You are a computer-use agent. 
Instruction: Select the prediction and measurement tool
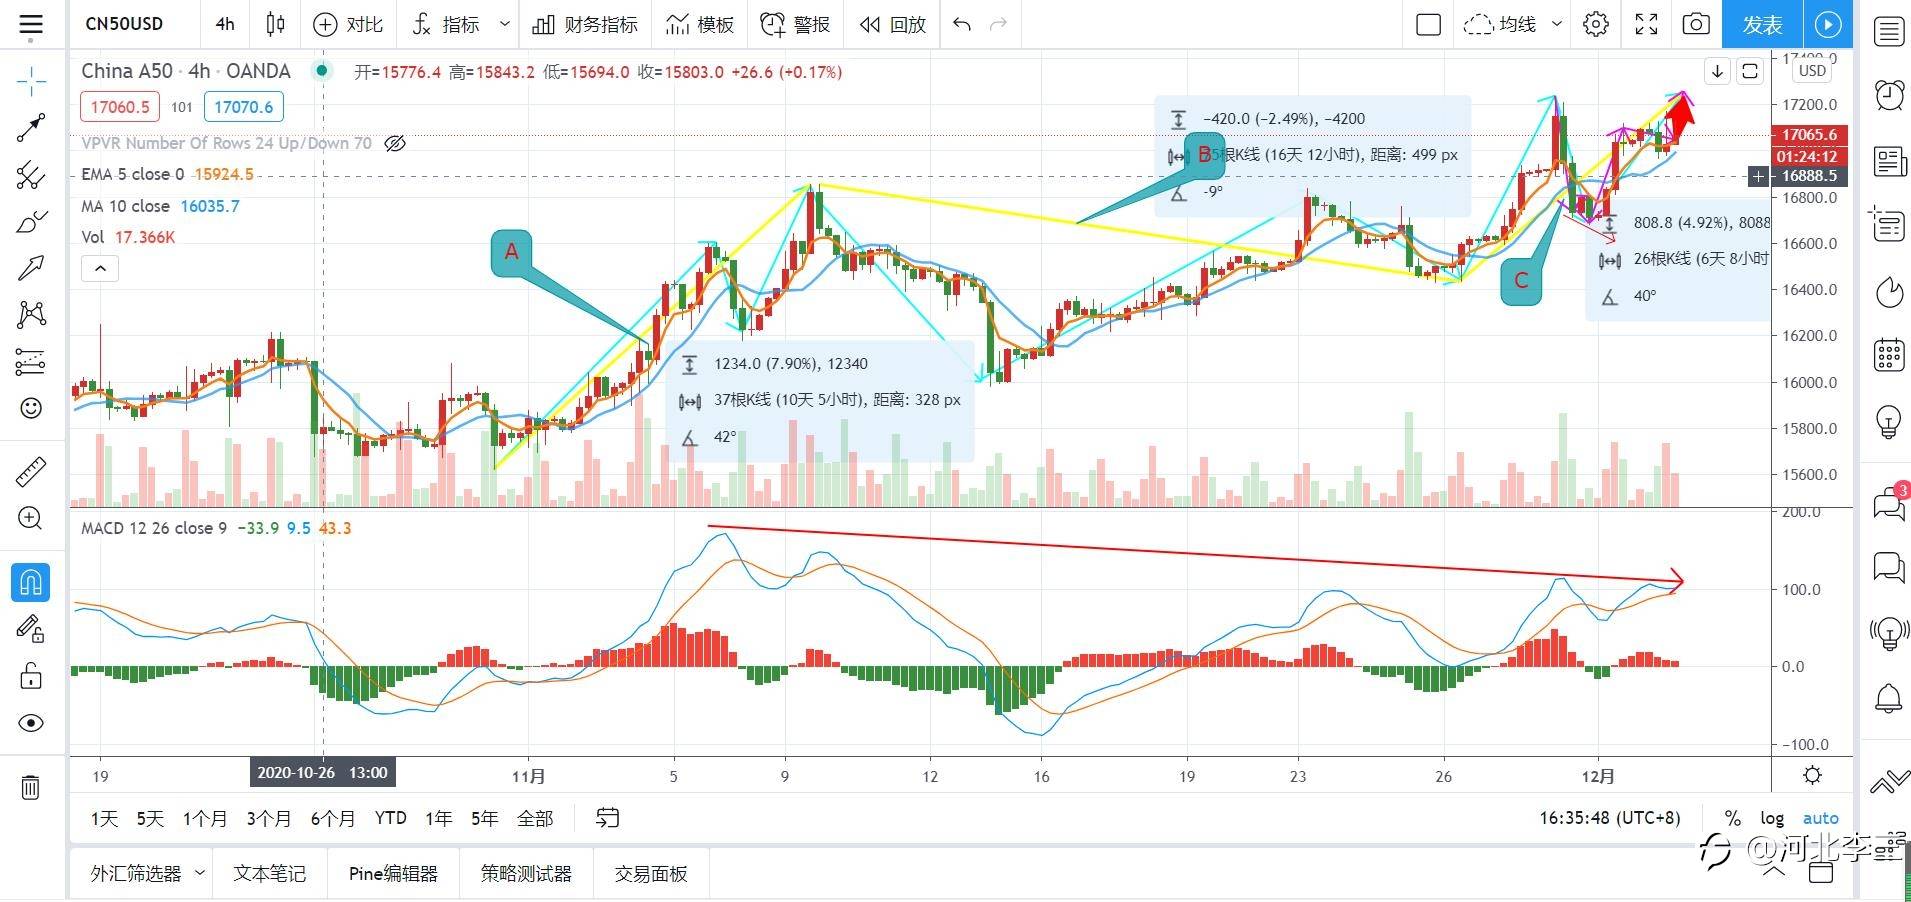[31, 361]
